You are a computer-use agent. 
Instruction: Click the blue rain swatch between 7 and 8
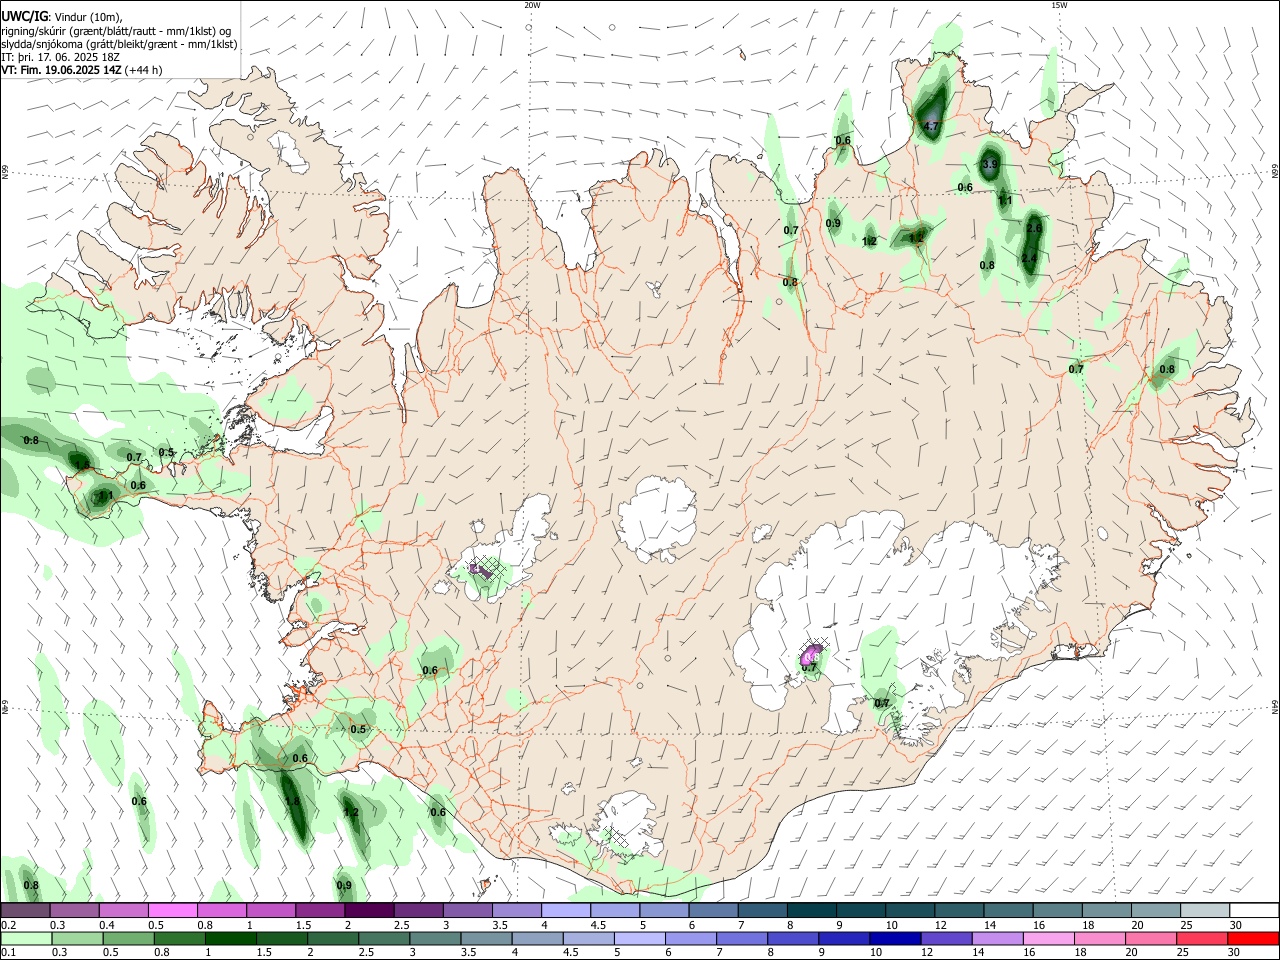[x=742, y=939]
